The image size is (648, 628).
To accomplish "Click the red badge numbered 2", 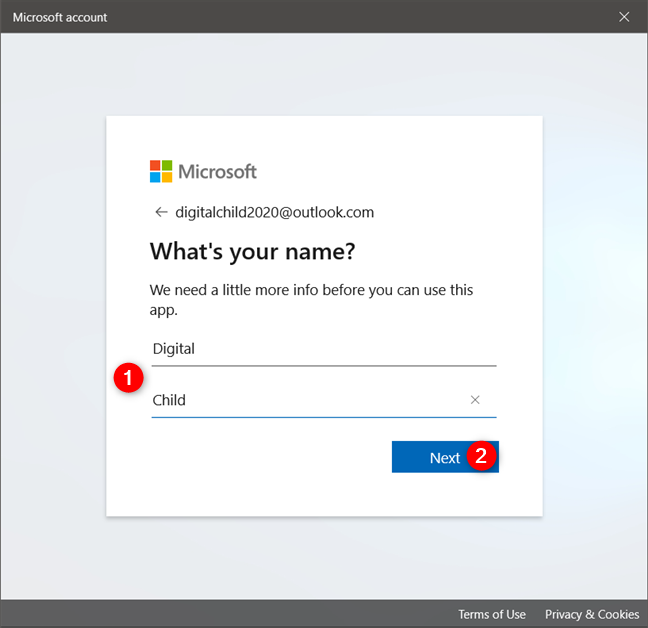I will tap(482, 456).
